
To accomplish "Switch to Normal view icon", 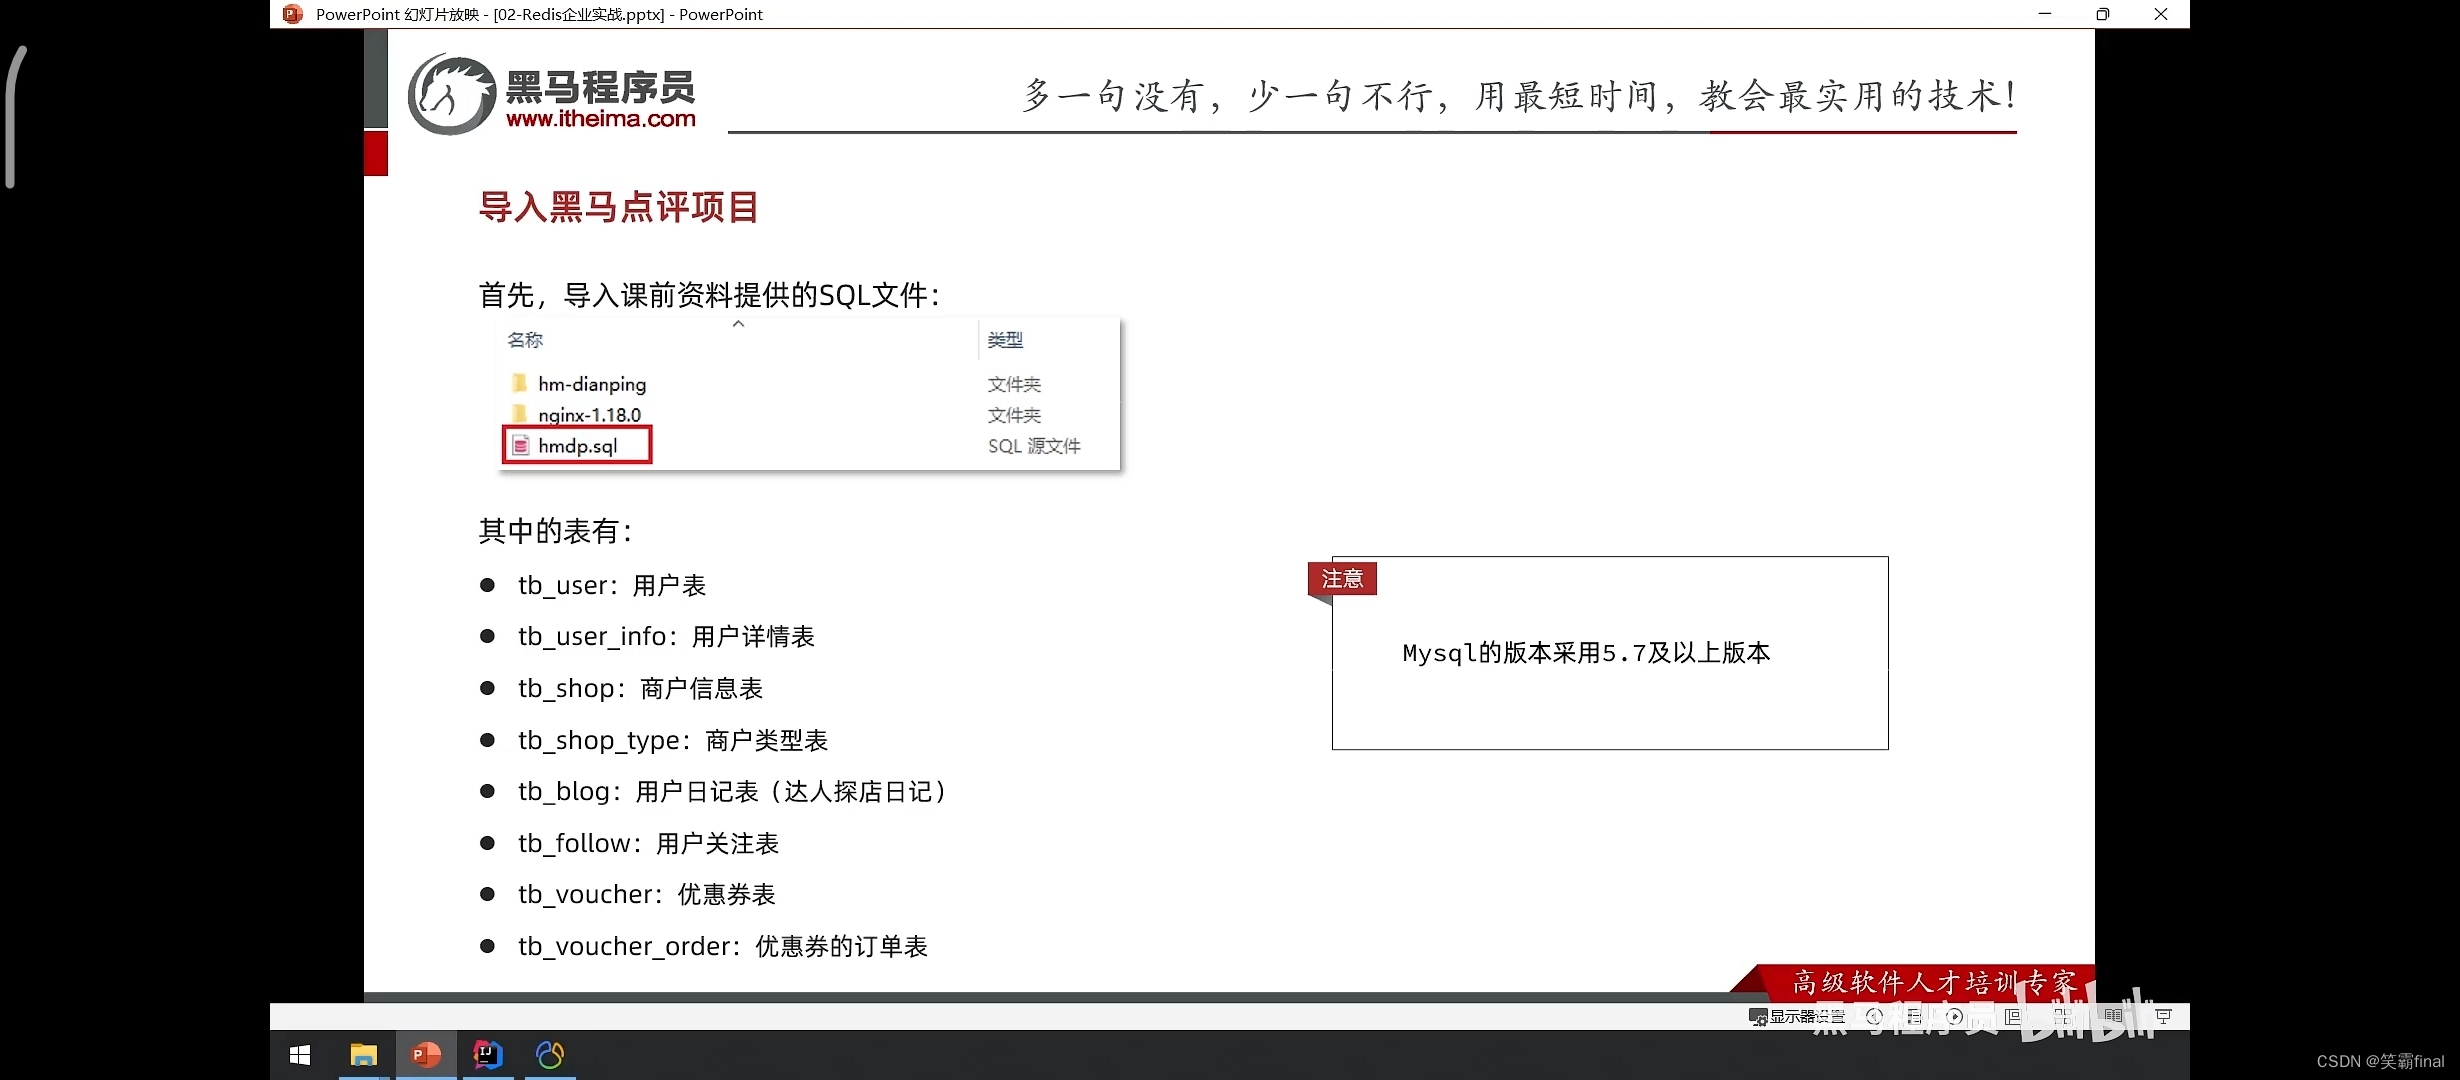I will (2013, 1016).
